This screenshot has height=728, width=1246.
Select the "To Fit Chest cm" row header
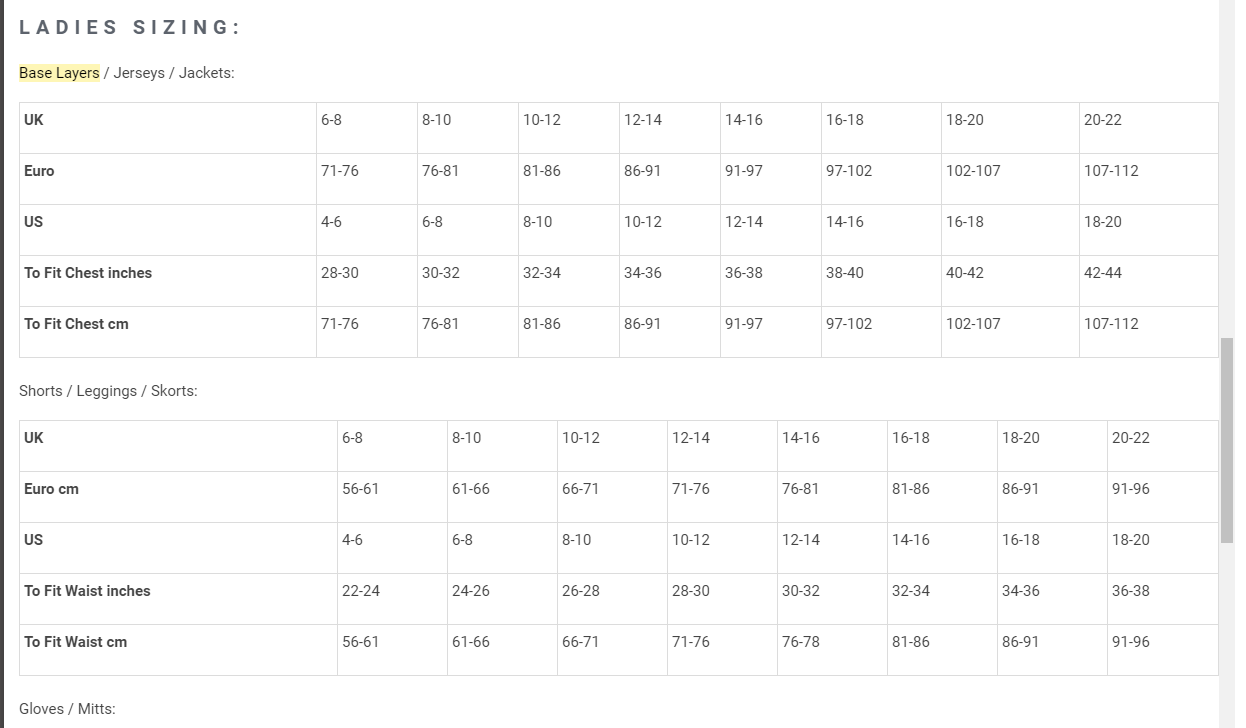(76, 324)
